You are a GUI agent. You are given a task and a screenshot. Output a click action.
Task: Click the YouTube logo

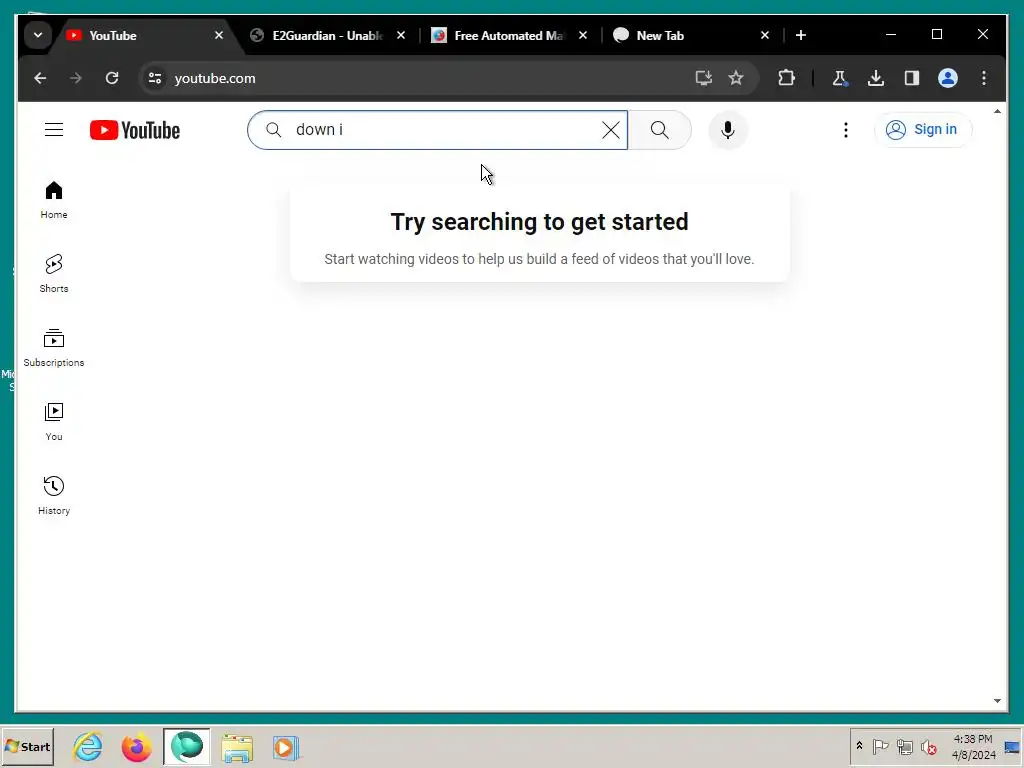coord(135,130)
